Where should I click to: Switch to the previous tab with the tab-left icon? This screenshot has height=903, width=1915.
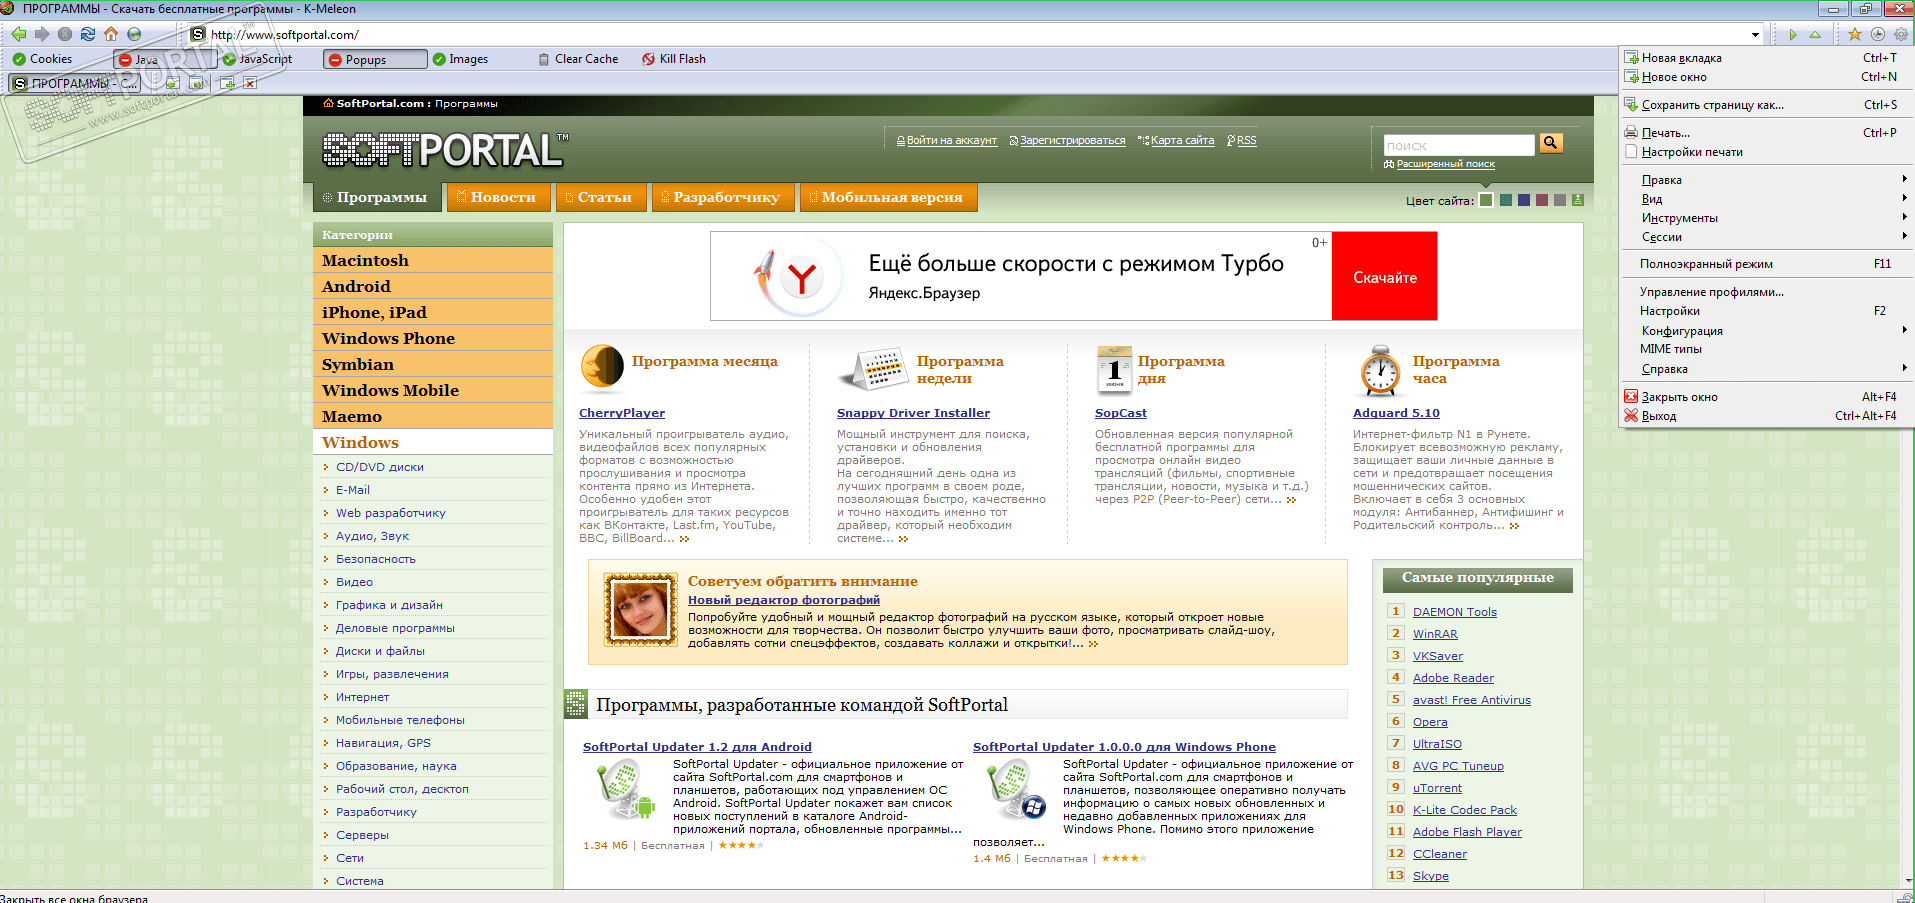pyautogui.click(x=173, y=84)
